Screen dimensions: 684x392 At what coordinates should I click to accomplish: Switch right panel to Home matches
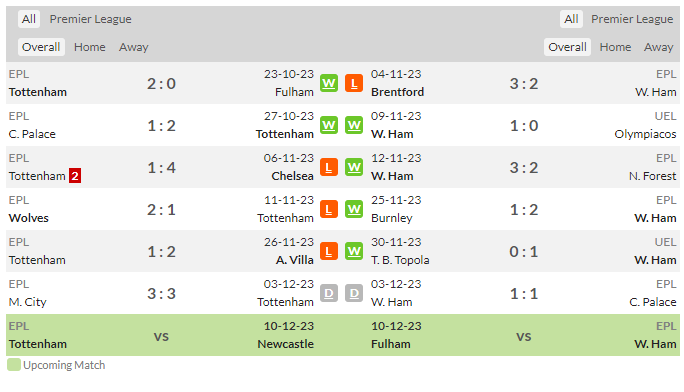coord(615,47)
